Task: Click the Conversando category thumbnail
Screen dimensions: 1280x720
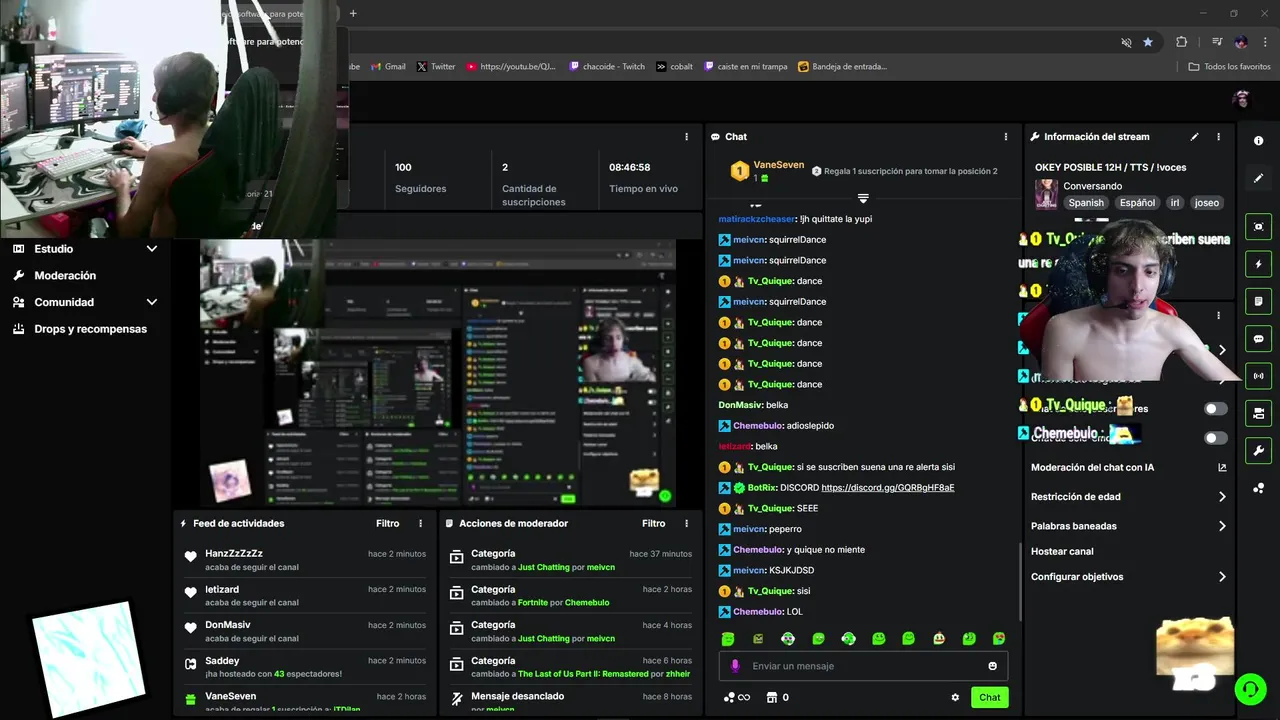Action: point(1046,194)
